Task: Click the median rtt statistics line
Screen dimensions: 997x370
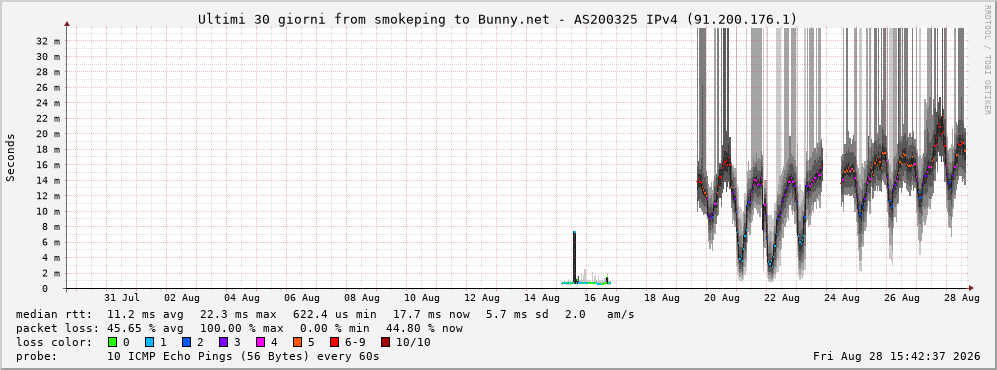Action: coord(325,315)
